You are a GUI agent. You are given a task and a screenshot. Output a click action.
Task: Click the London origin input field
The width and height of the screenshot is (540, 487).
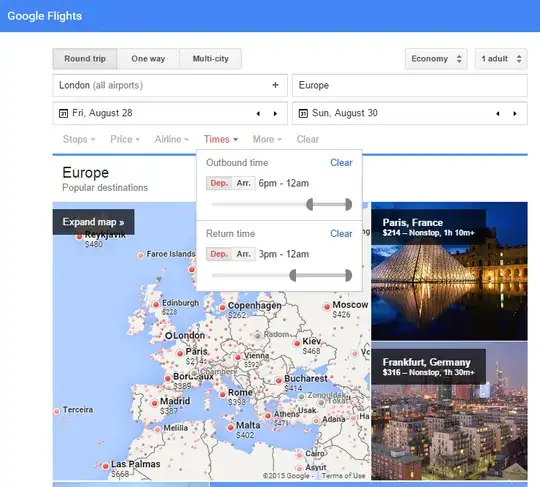coord(170,85)
